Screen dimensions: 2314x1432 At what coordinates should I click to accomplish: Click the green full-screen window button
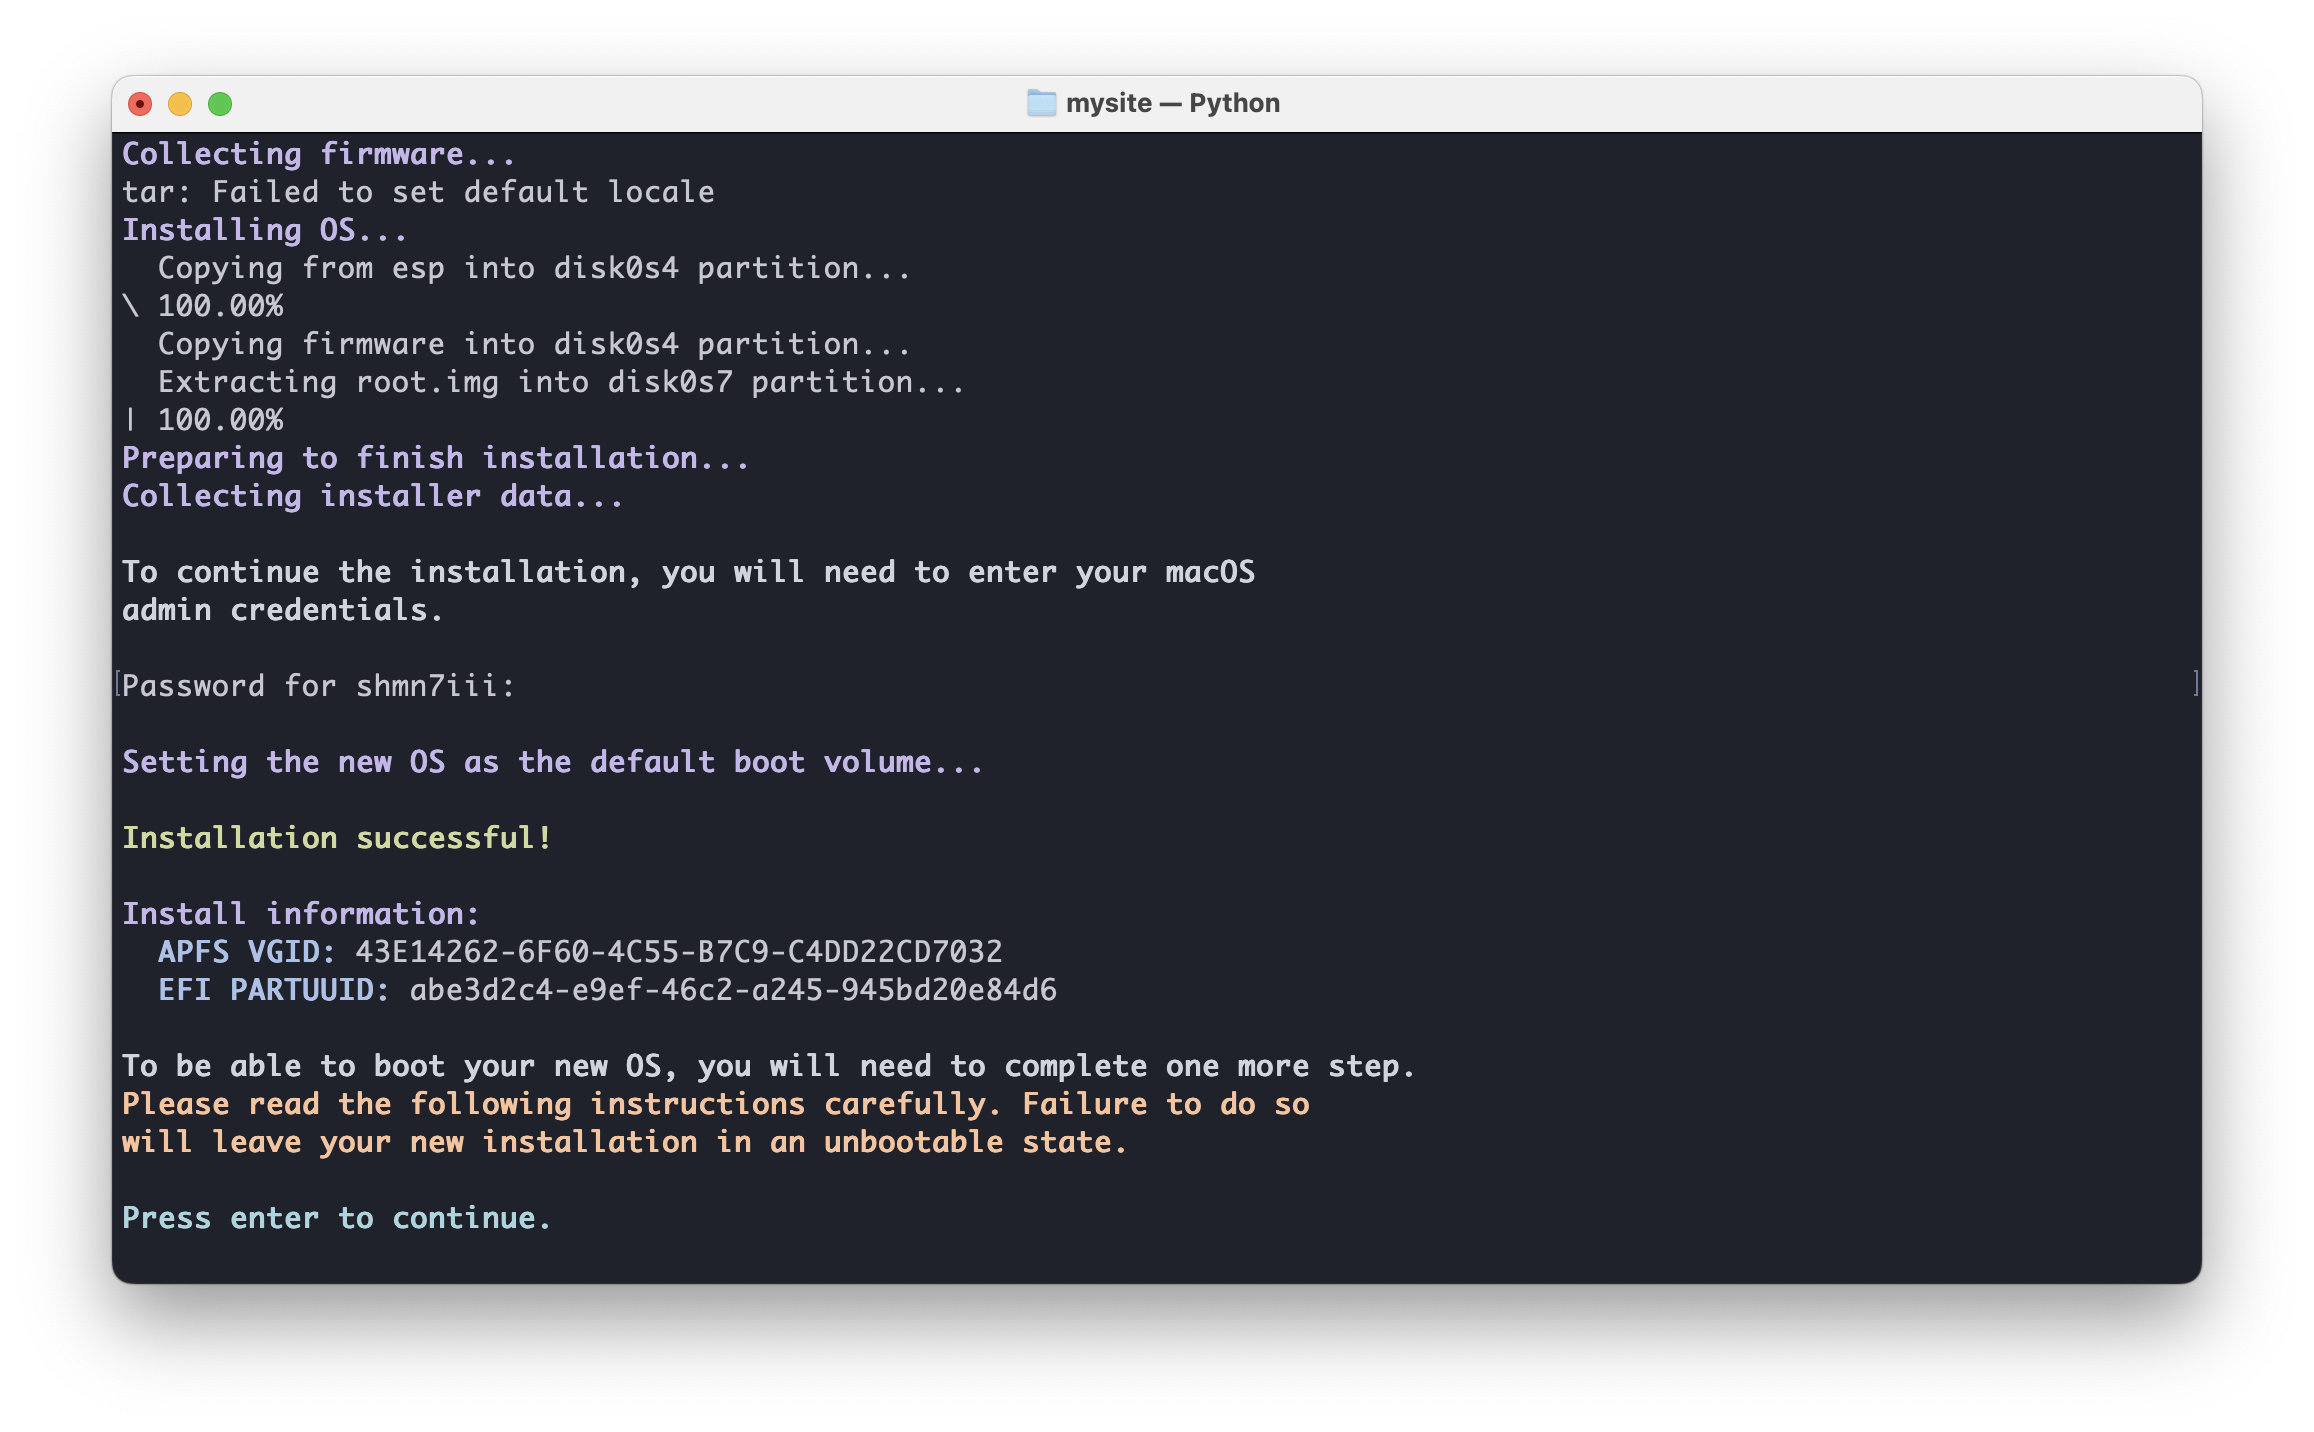220,104
